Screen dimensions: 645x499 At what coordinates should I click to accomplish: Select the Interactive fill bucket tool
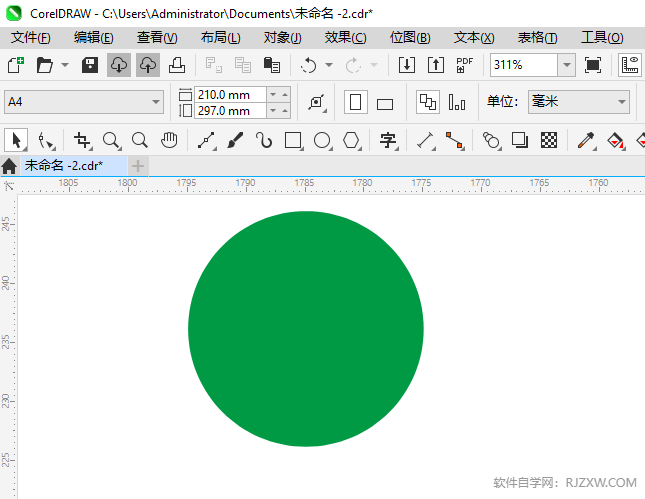[615, 140]
